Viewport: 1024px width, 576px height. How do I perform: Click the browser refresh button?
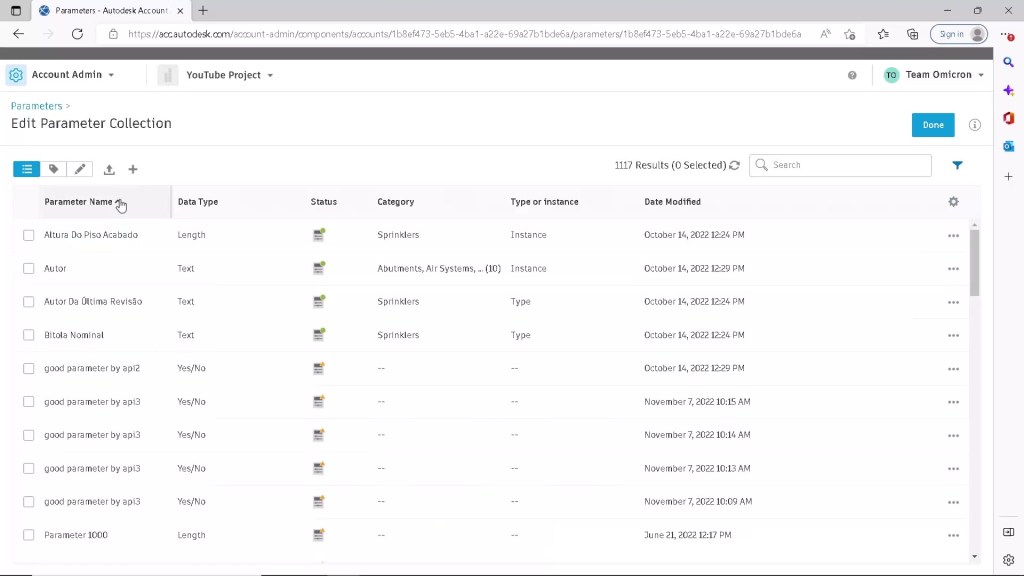[x=77, y=34]
